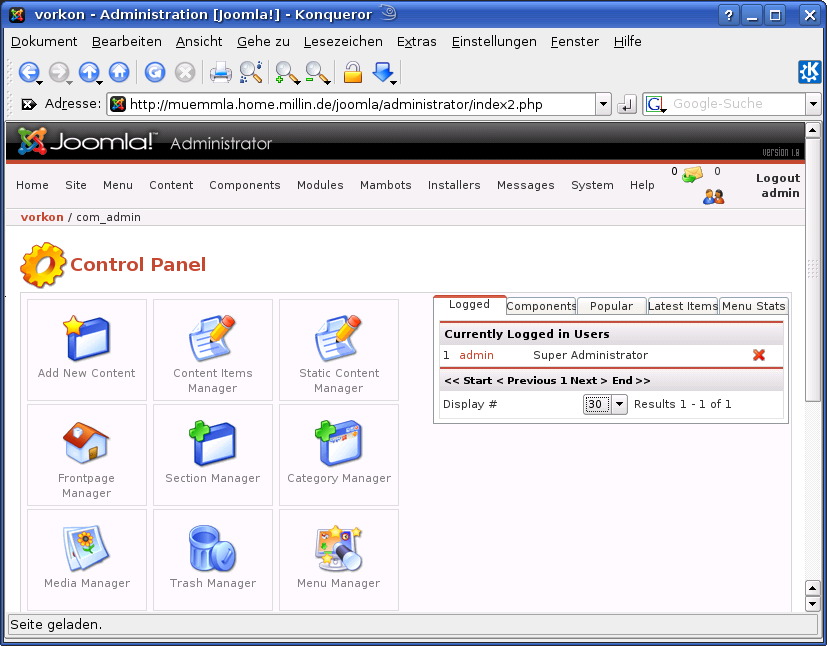
Task: Open the Add New Content icon
Action: [86, 338]
